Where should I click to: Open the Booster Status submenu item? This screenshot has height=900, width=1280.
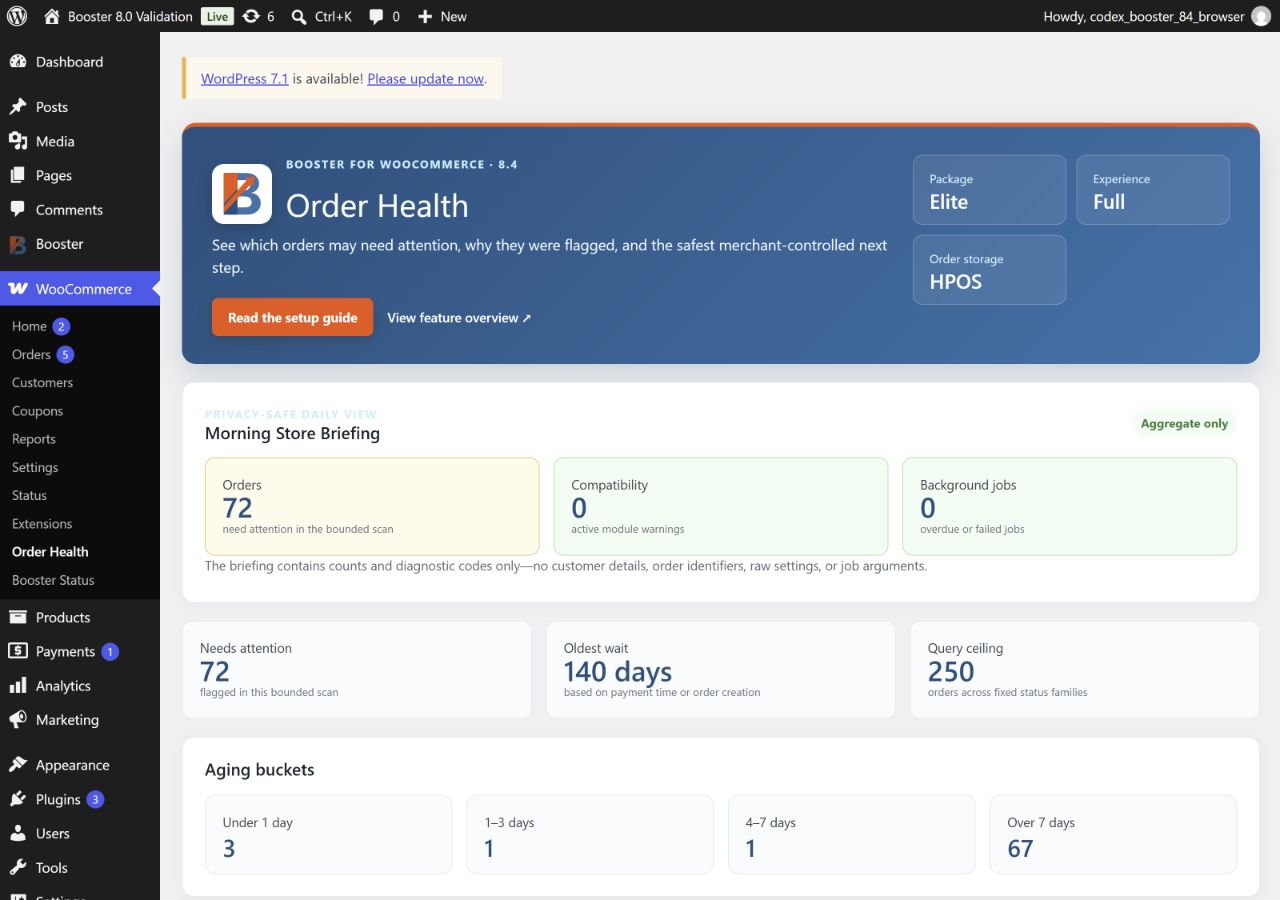[53, 580]
